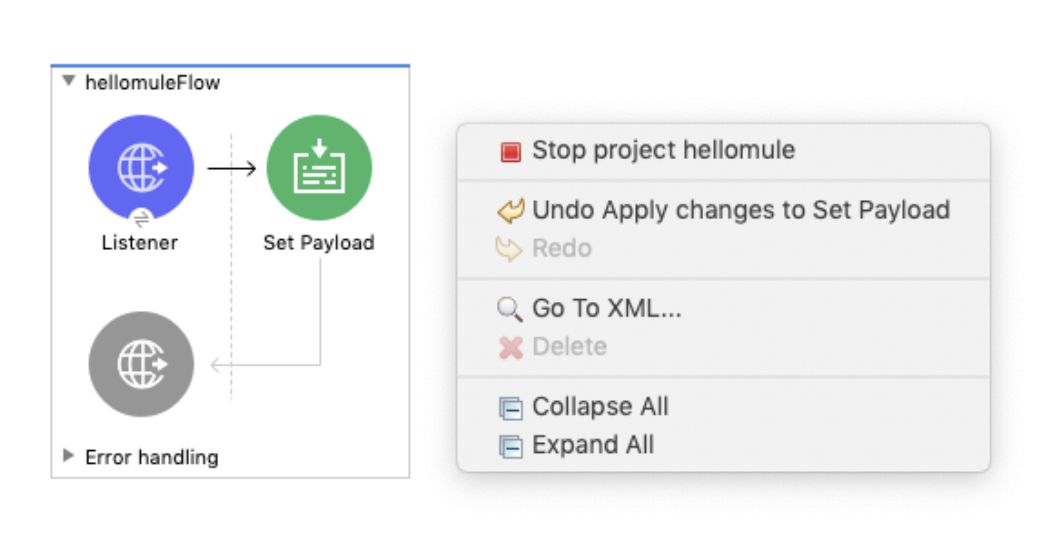Viewport: 1060px width, 540px height.
Task: Click the Listener text label
Action: (x=140, y=242)
